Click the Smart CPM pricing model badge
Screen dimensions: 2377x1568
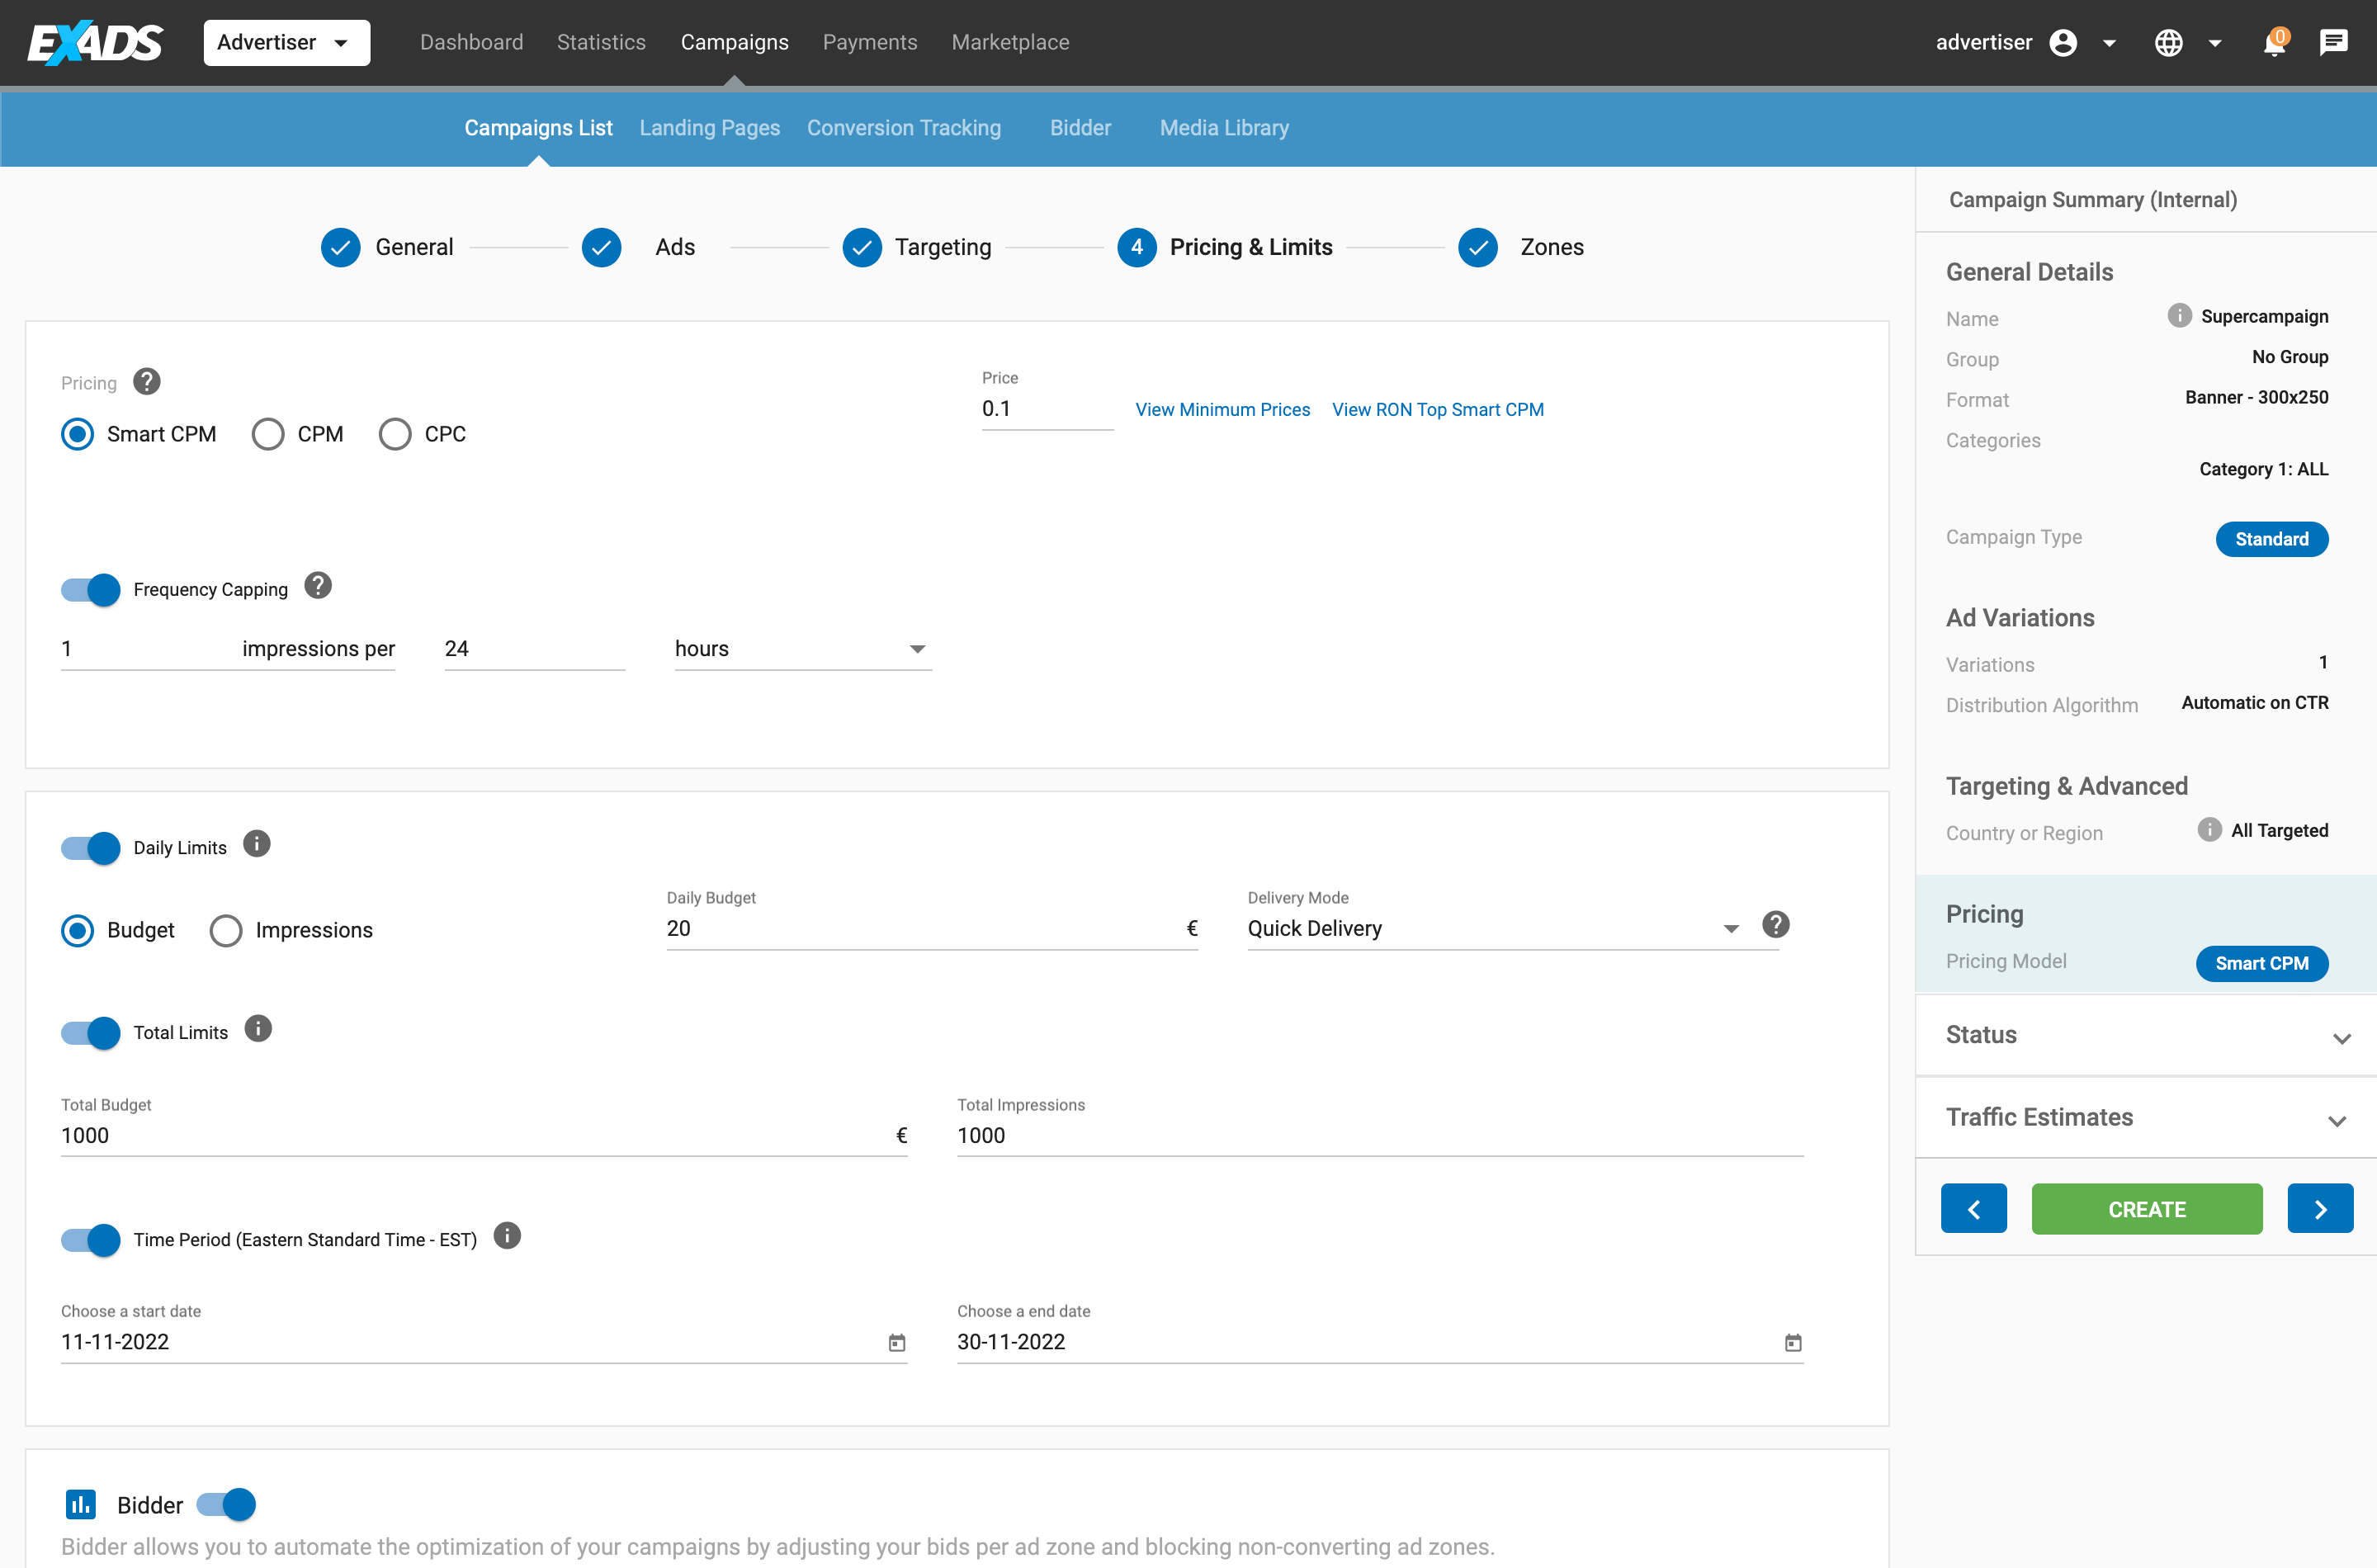pos(2261,963)
